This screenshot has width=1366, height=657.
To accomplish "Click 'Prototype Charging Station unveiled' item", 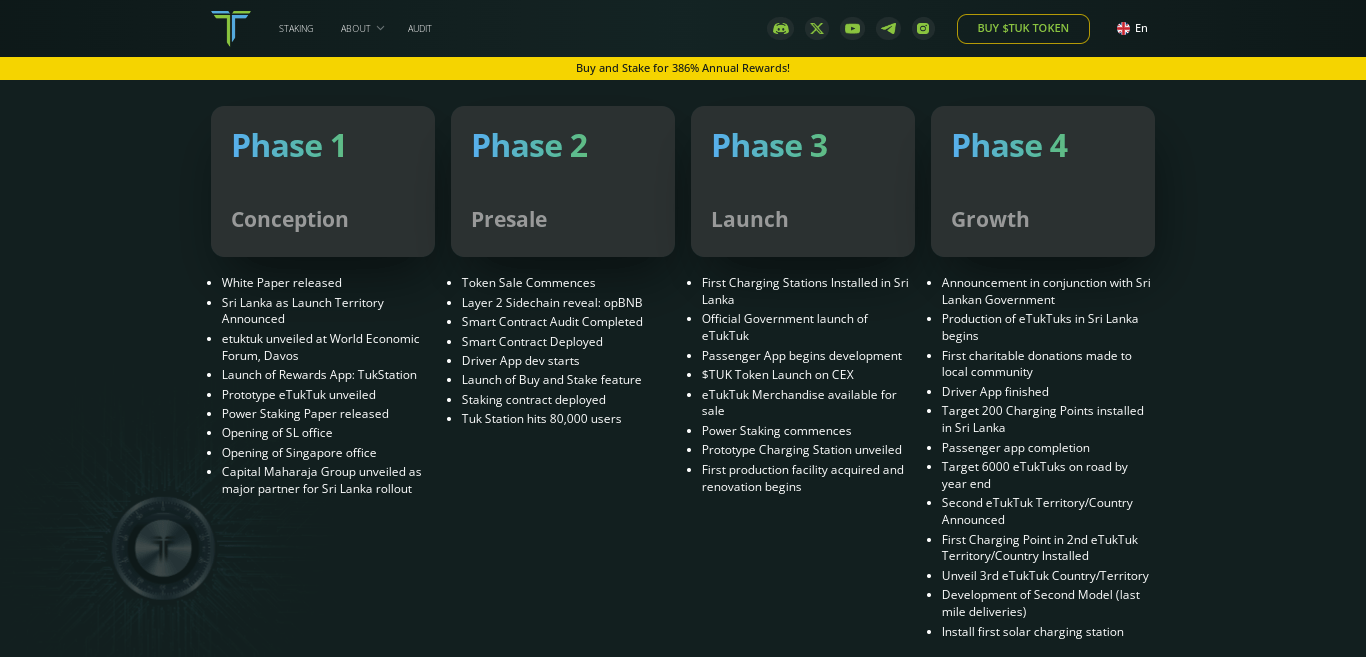I will (x=801, y=450).
